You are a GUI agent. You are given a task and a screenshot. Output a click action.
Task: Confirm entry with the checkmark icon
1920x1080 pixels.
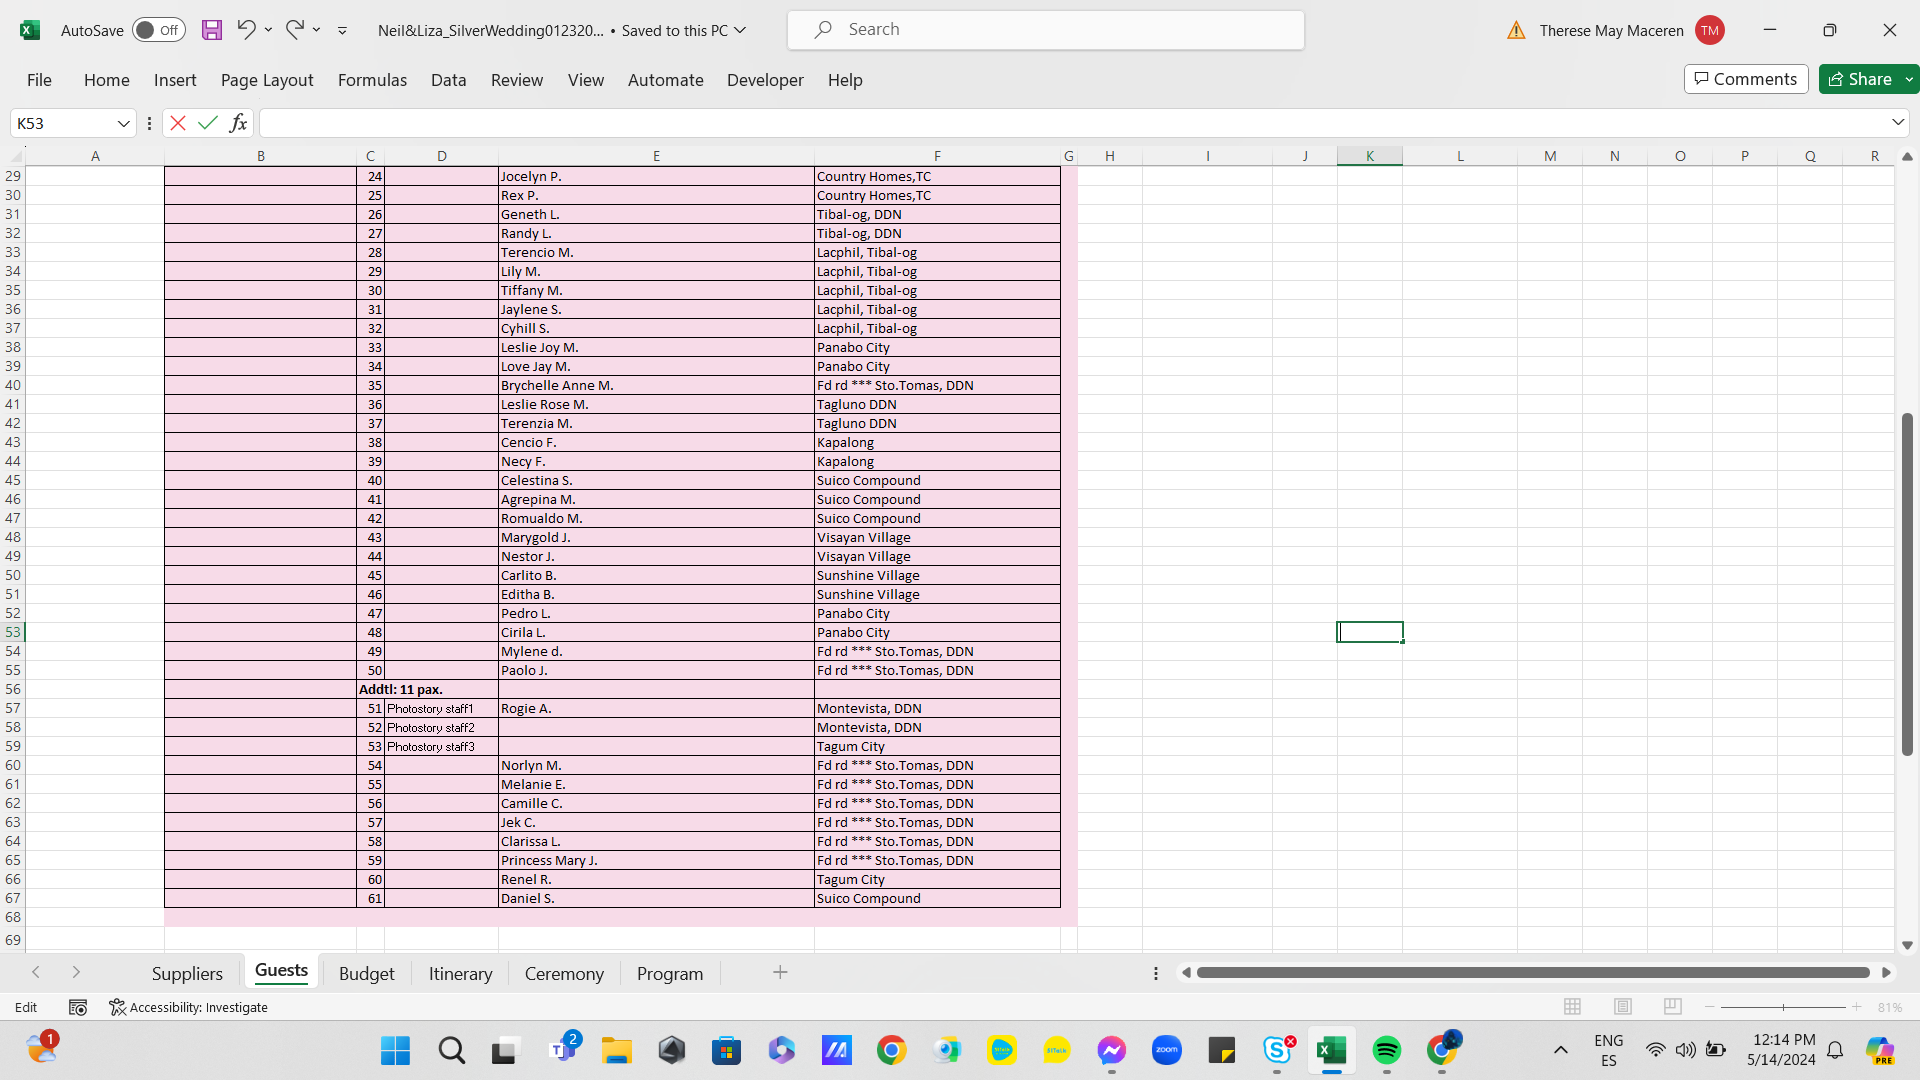click(x=208, y=123)
